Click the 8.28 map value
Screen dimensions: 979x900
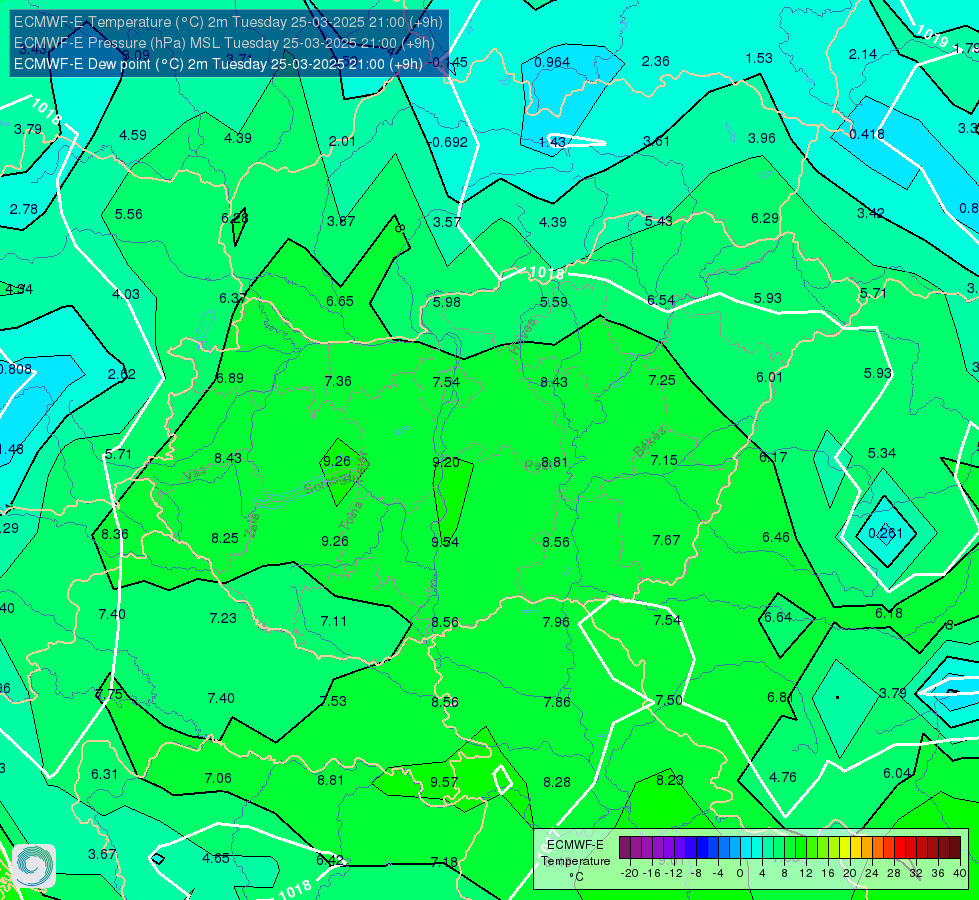(x=557, y=782)
